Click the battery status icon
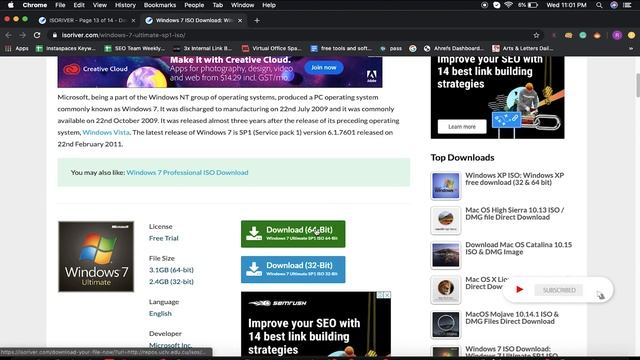 point(533,5)
